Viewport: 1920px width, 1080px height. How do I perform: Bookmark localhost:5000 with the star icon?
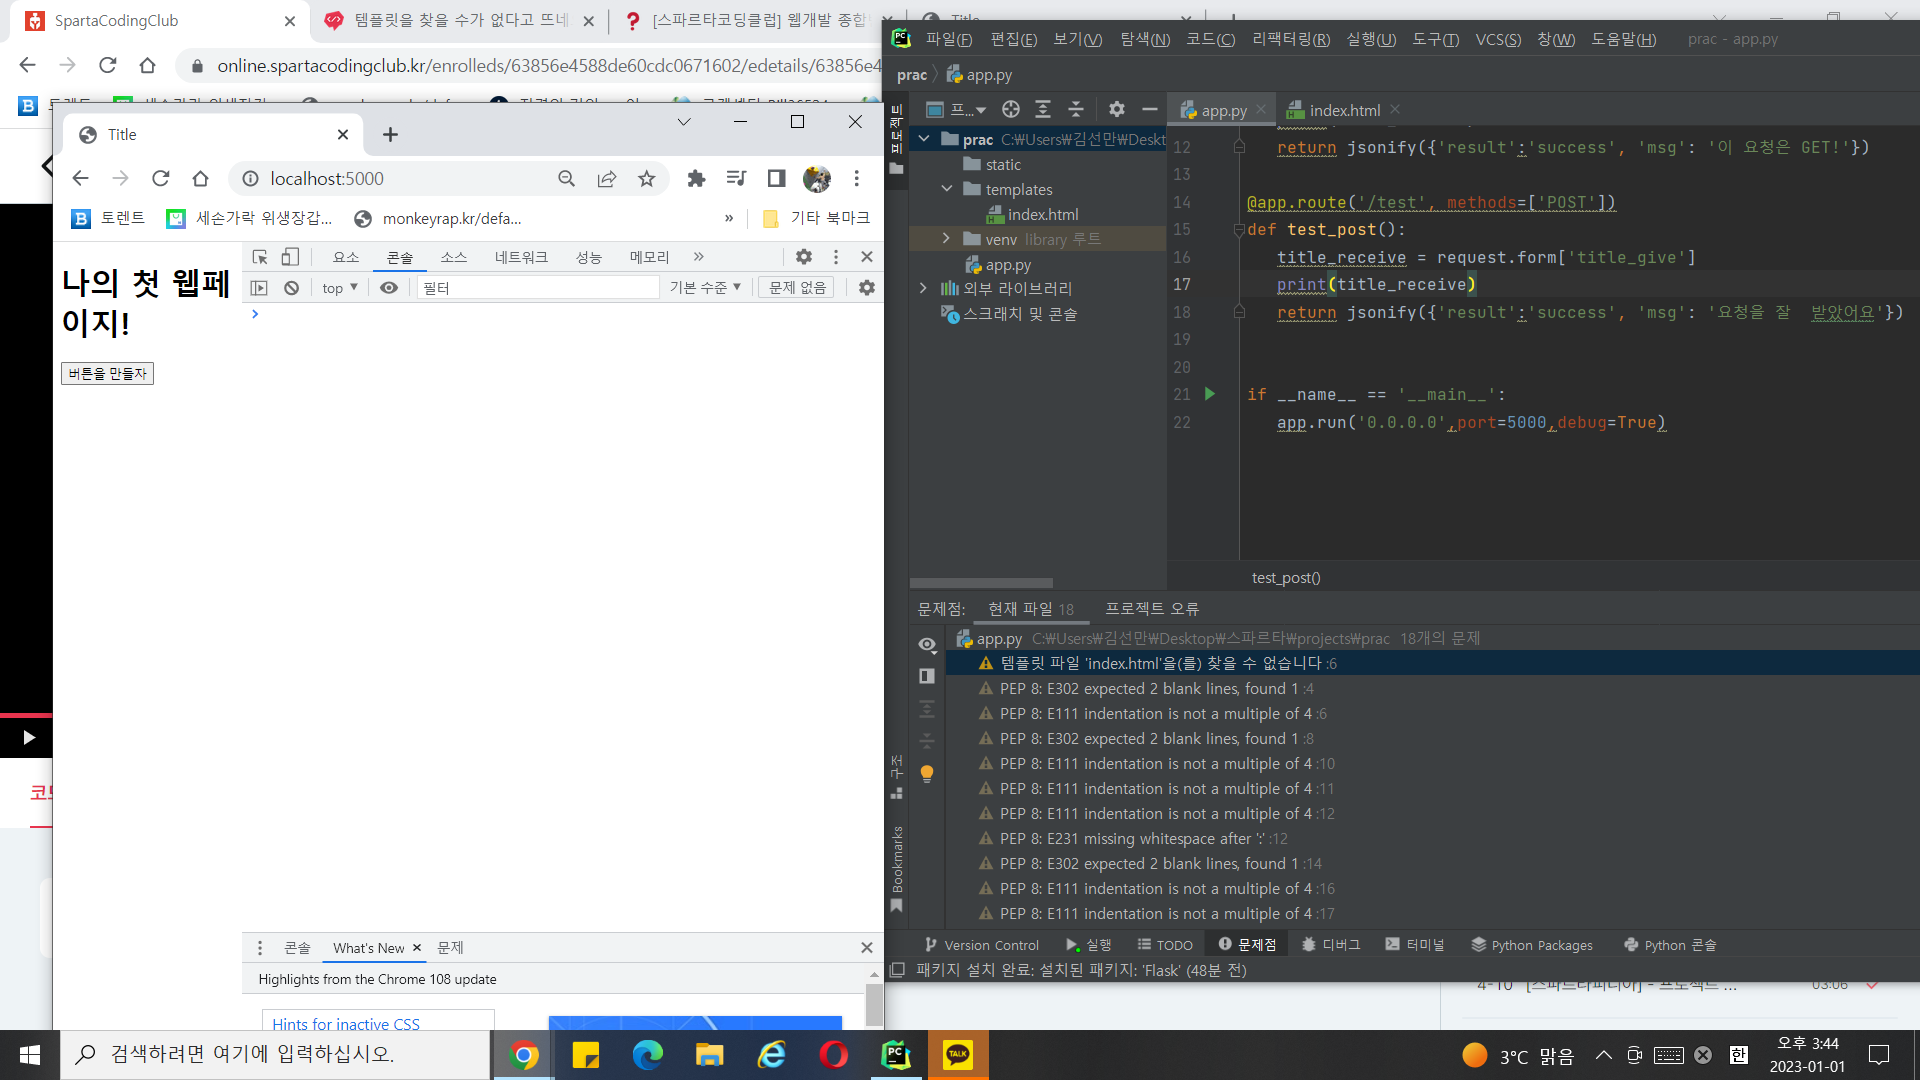(x=647, y=179)
